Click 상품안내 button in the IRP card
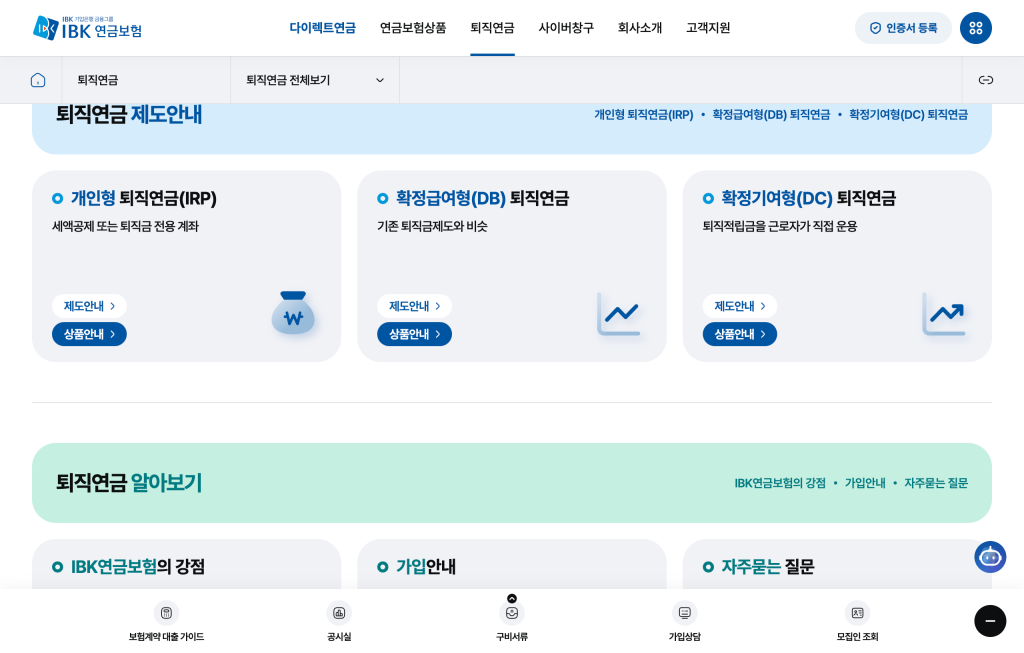 89,334
